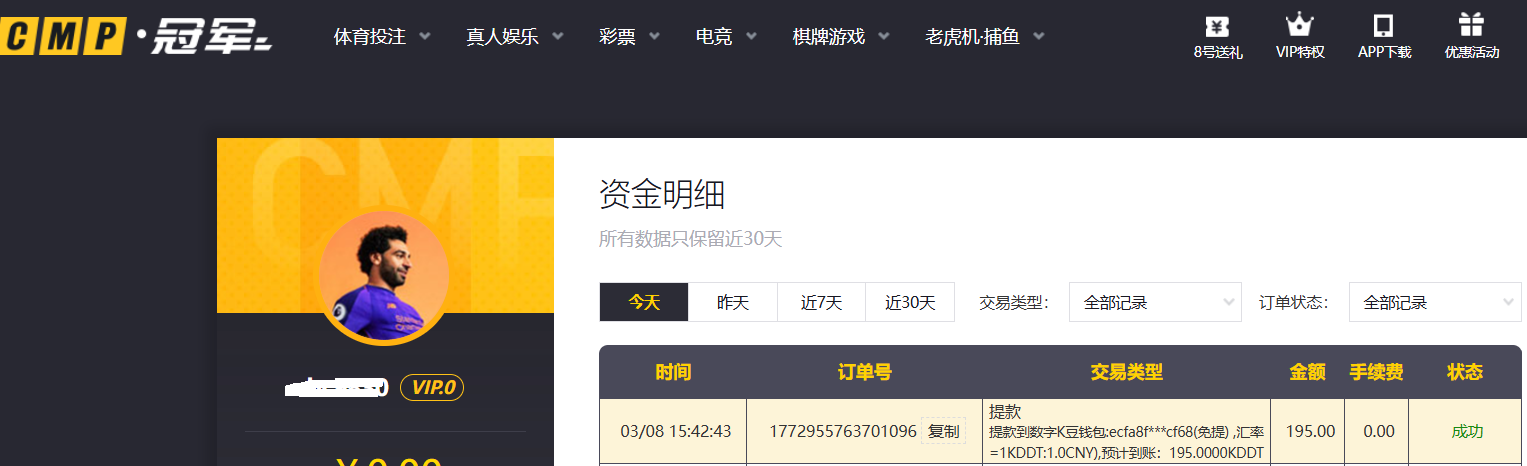Open the 优惠活动 gift box icon
Screen dimensions: 1527x466
(1471, 25)
